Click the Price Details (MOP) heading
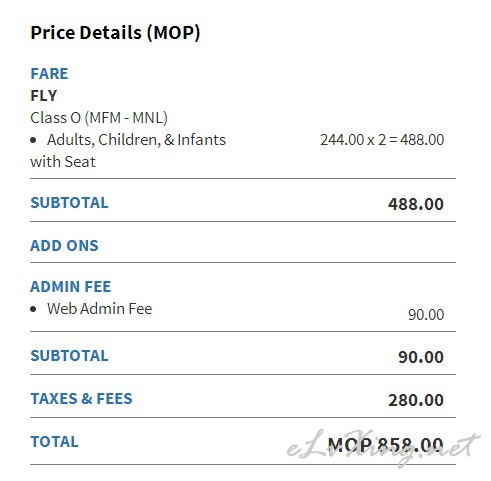 tap(115, 33)
